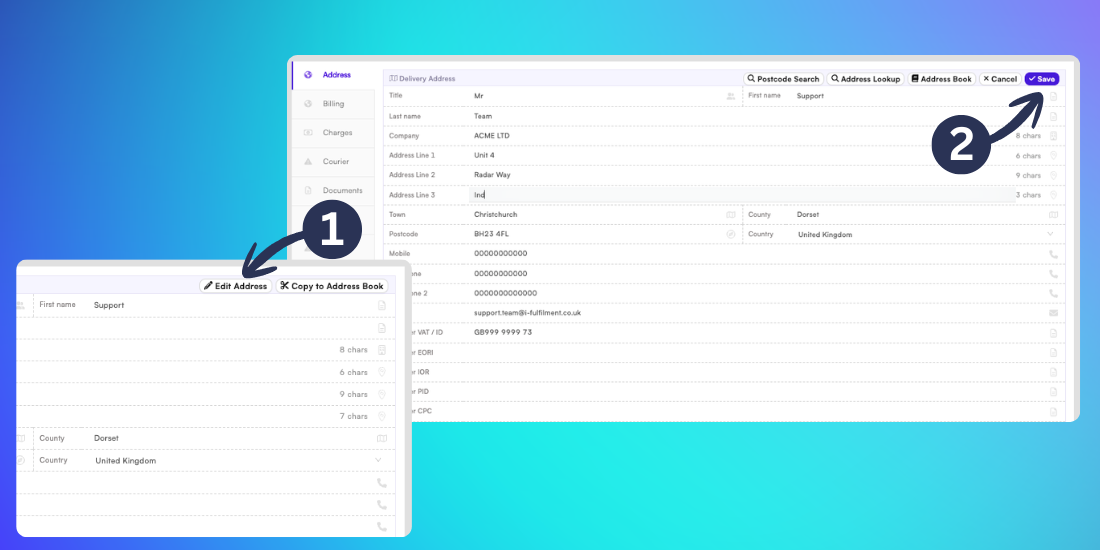The image size is (1100, 550).
Task: Select the Courier tab
Action: [x=333, y=161]
